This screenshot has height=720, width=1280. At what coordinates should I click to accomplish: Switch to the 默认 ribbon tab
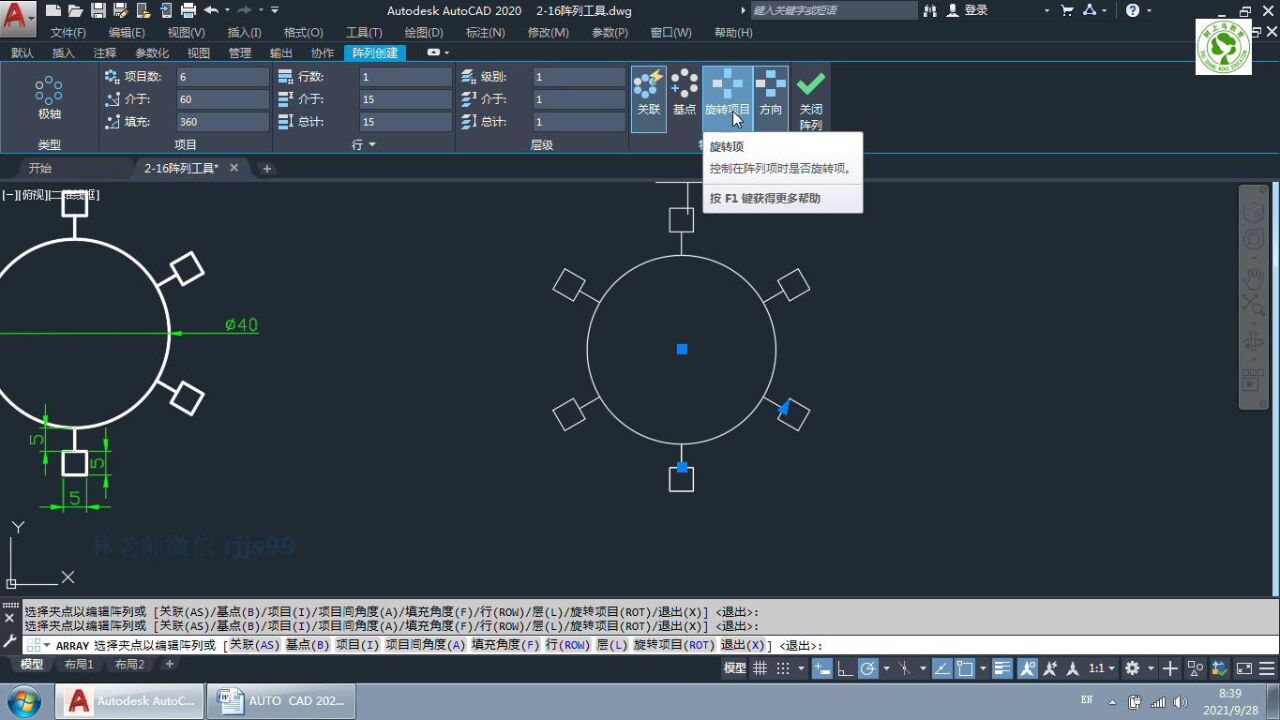coord(22,53)
